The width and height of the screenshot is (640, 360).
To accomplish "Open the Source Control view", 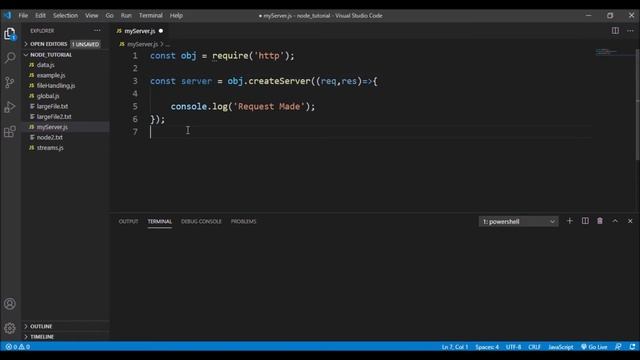I will (x=10, y=82).
